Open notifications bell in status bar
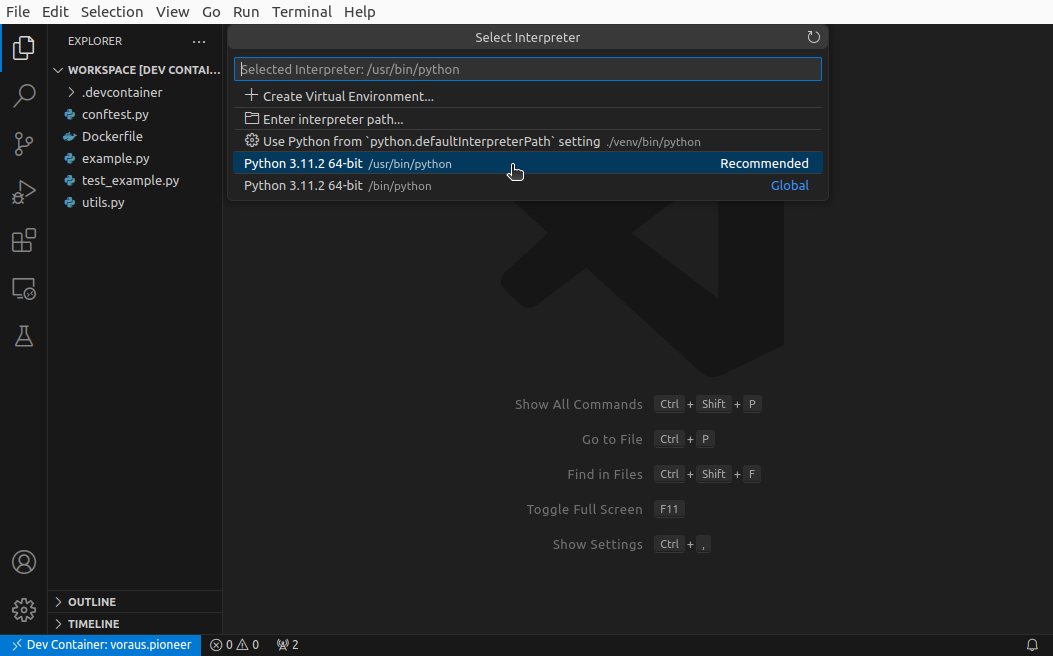Screen dimensions: 1053x656 [x=1032, y=645]
